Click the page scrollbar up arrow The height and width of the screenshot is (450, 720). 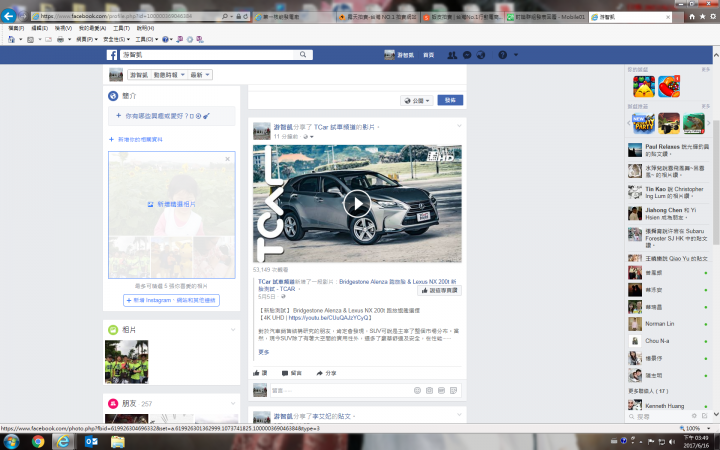716,55
